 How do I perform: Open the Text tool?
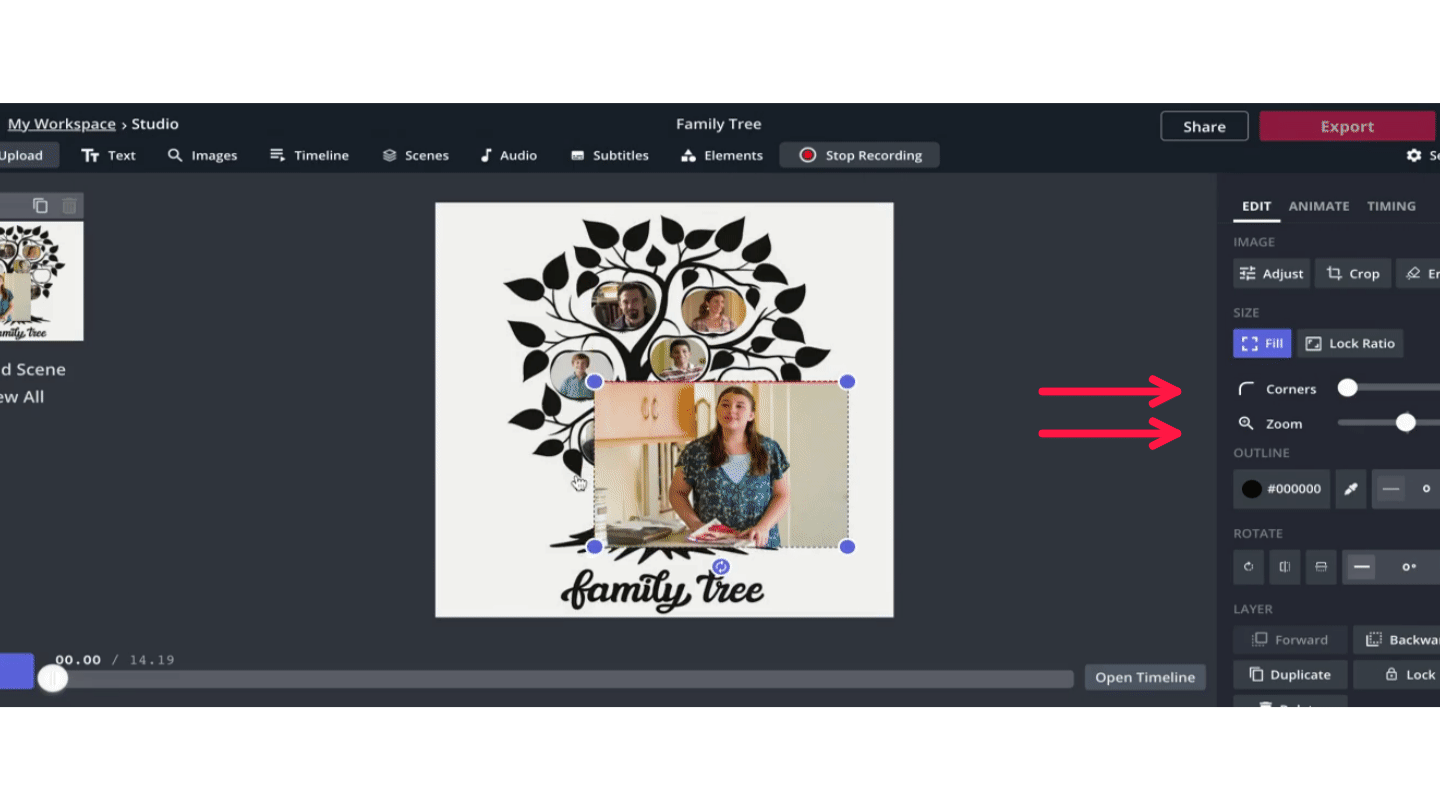coord(109,155)
